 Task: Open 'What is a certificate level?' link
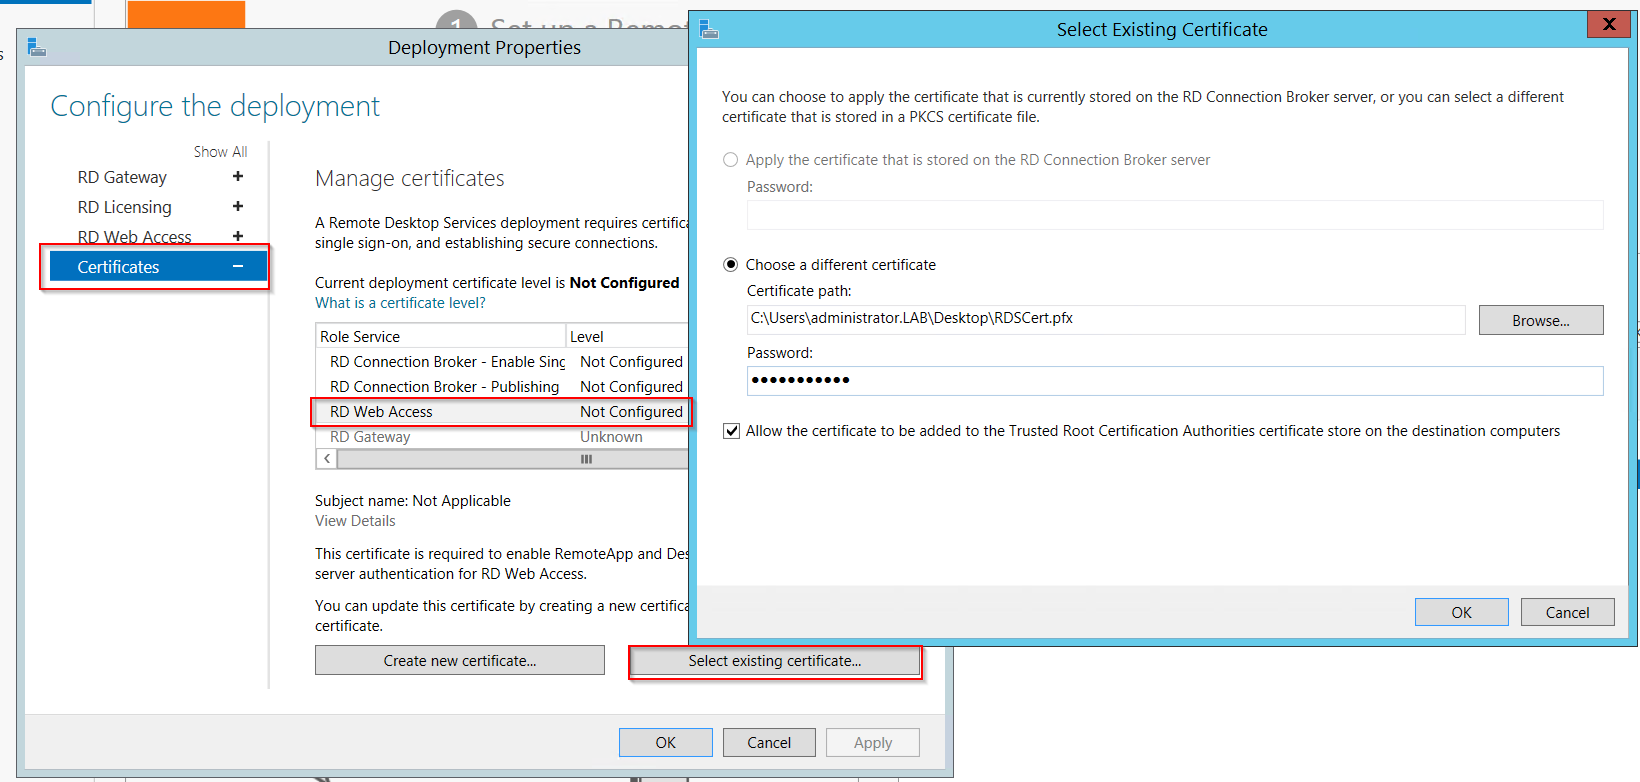400,303
